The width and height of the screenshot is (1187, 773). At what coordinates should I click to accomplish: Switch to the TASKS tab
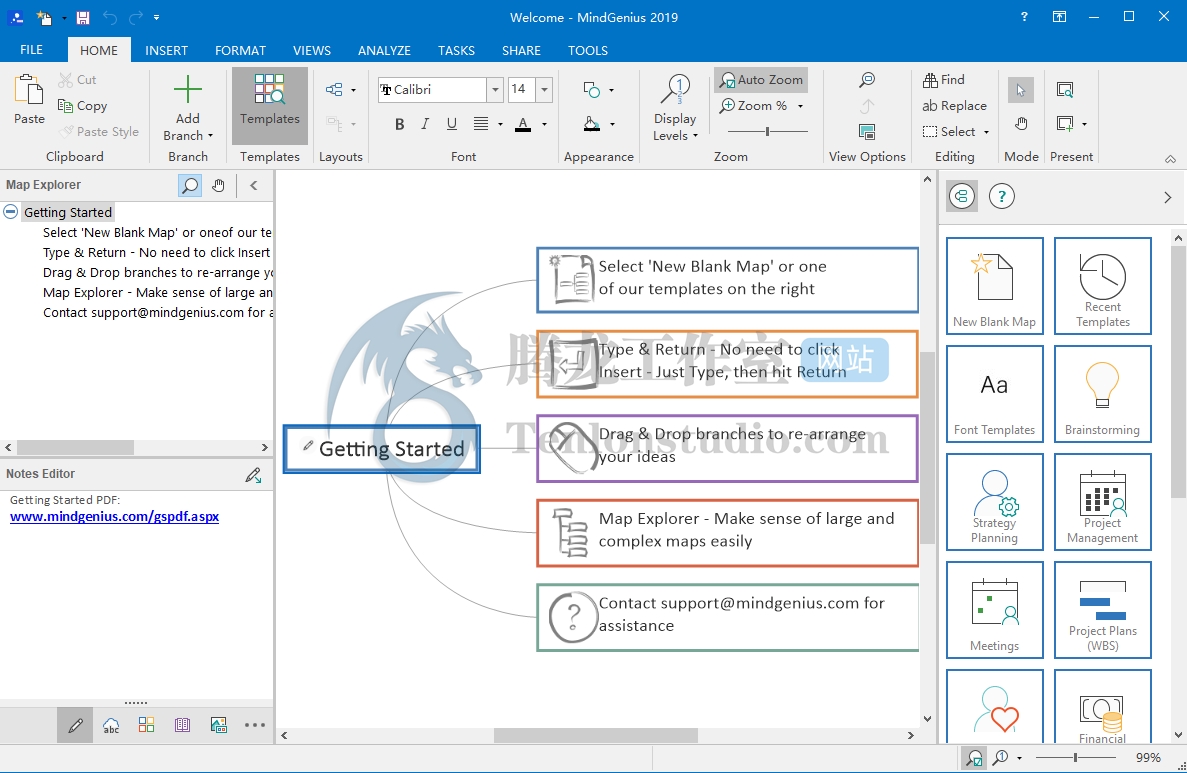tap(456, 50)
